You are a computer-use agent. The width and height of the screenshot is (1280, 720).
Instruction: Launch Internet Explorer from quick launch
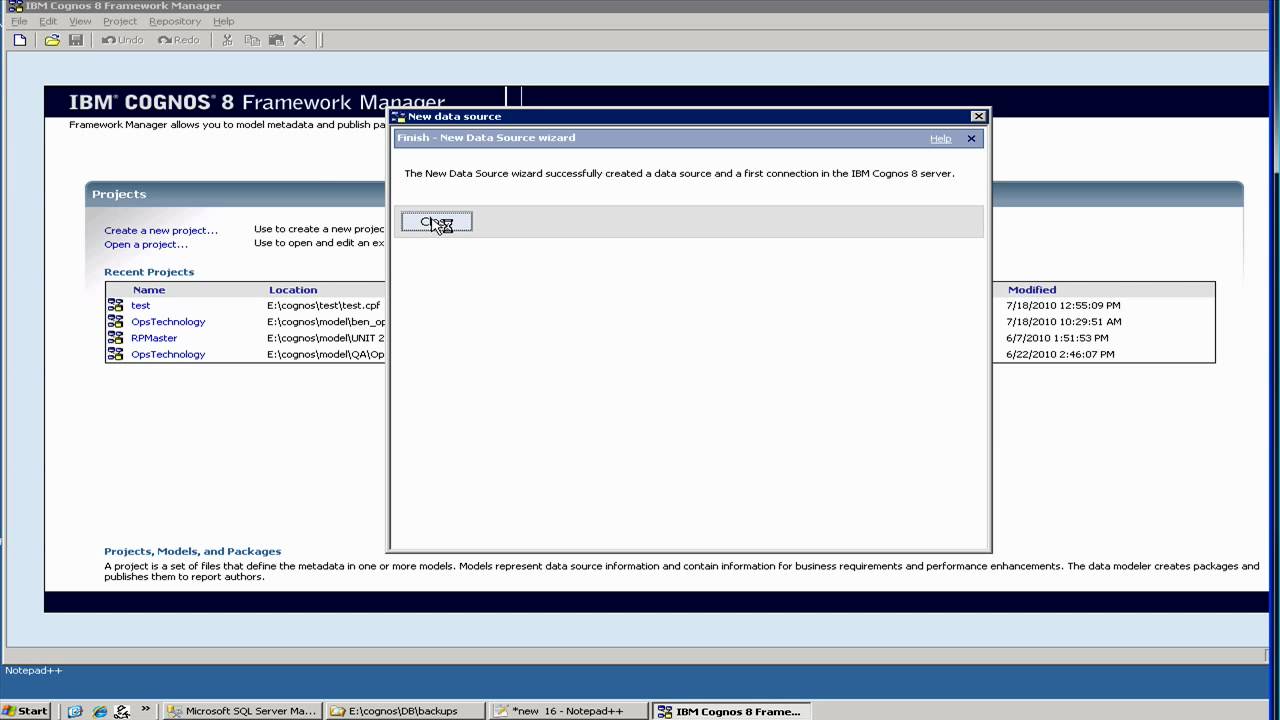[99, 711]
